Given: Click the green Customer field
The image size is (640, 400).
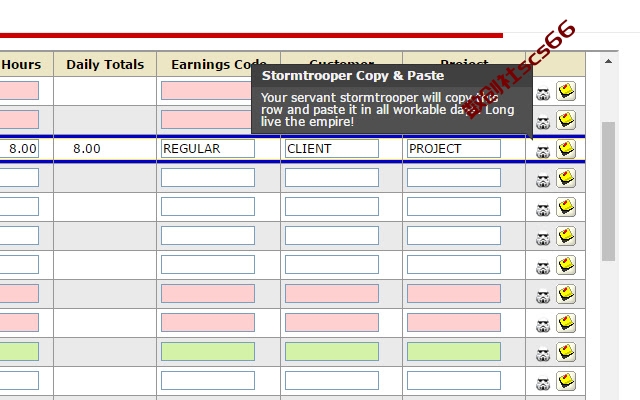Looking at the screenshot, I should 332,351.
